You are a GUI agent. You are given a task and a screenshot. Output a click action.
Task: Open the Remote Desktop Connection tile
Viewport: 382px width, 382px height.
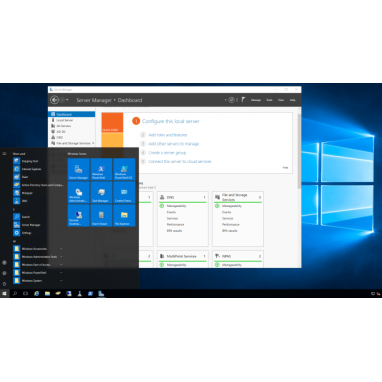pos(78,215)
